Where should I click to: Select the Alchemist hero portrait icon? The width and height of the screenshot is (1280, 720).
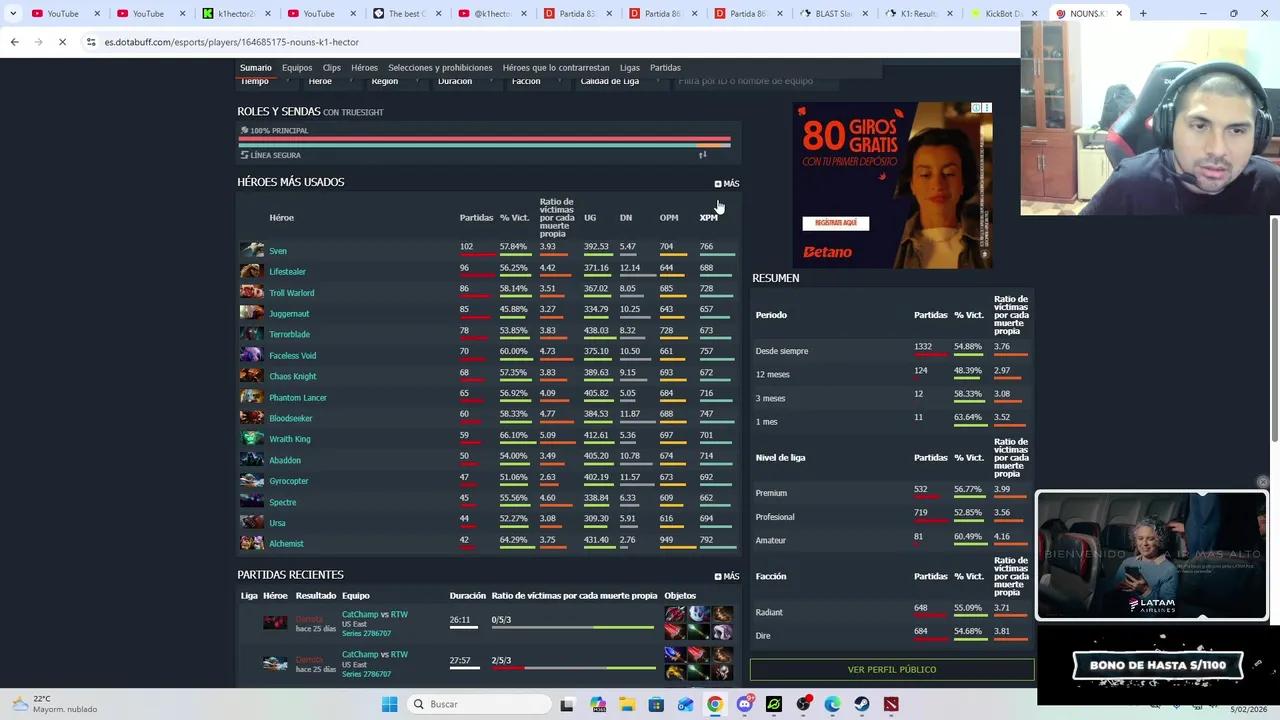pyautogui.click(x=252, y=543)
